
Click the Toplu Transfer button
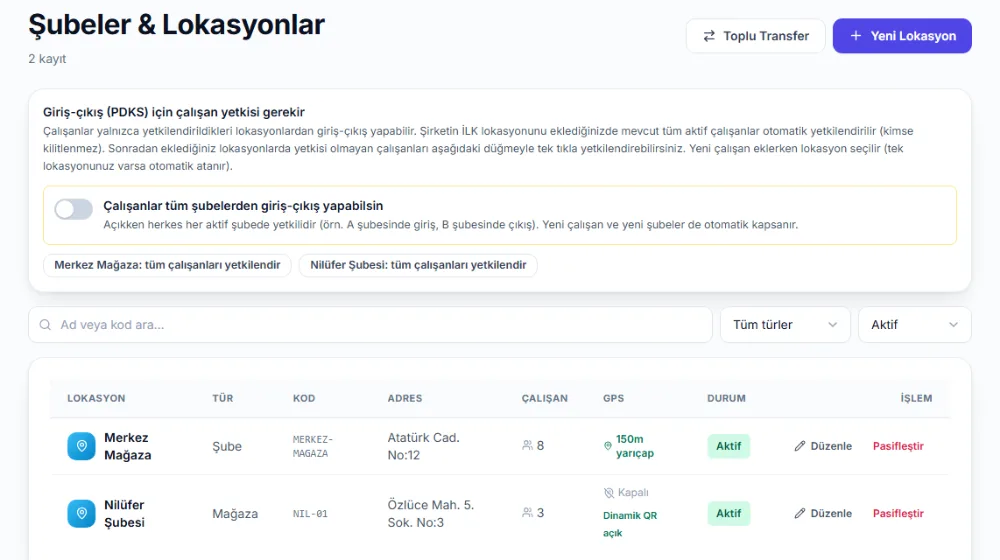[755, 36]
